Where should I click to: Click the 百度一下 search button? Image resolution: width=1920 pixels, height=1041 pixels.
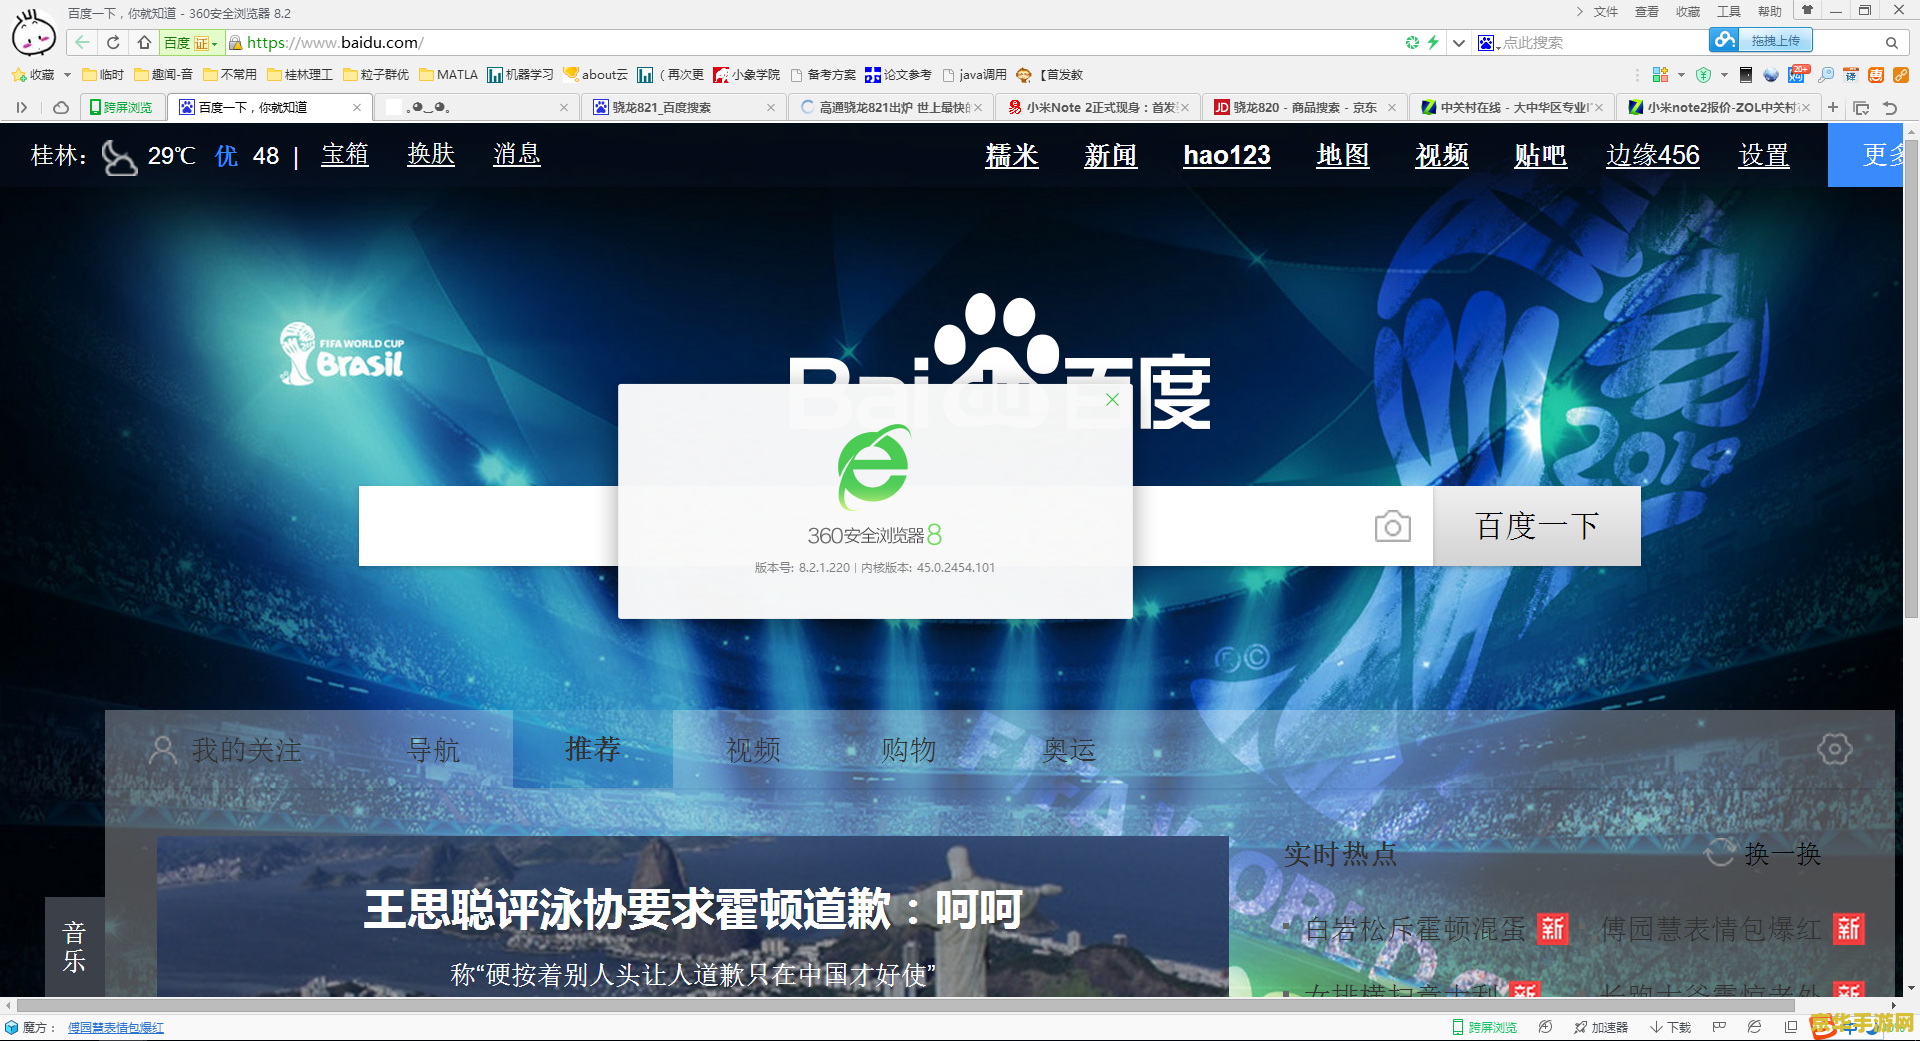1537,526
